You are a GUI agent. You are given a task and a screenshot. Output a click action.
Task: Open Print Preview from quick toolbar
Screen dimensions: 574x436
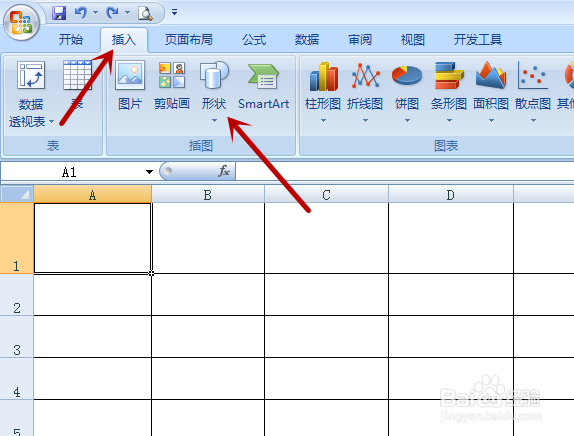point(145,13)
